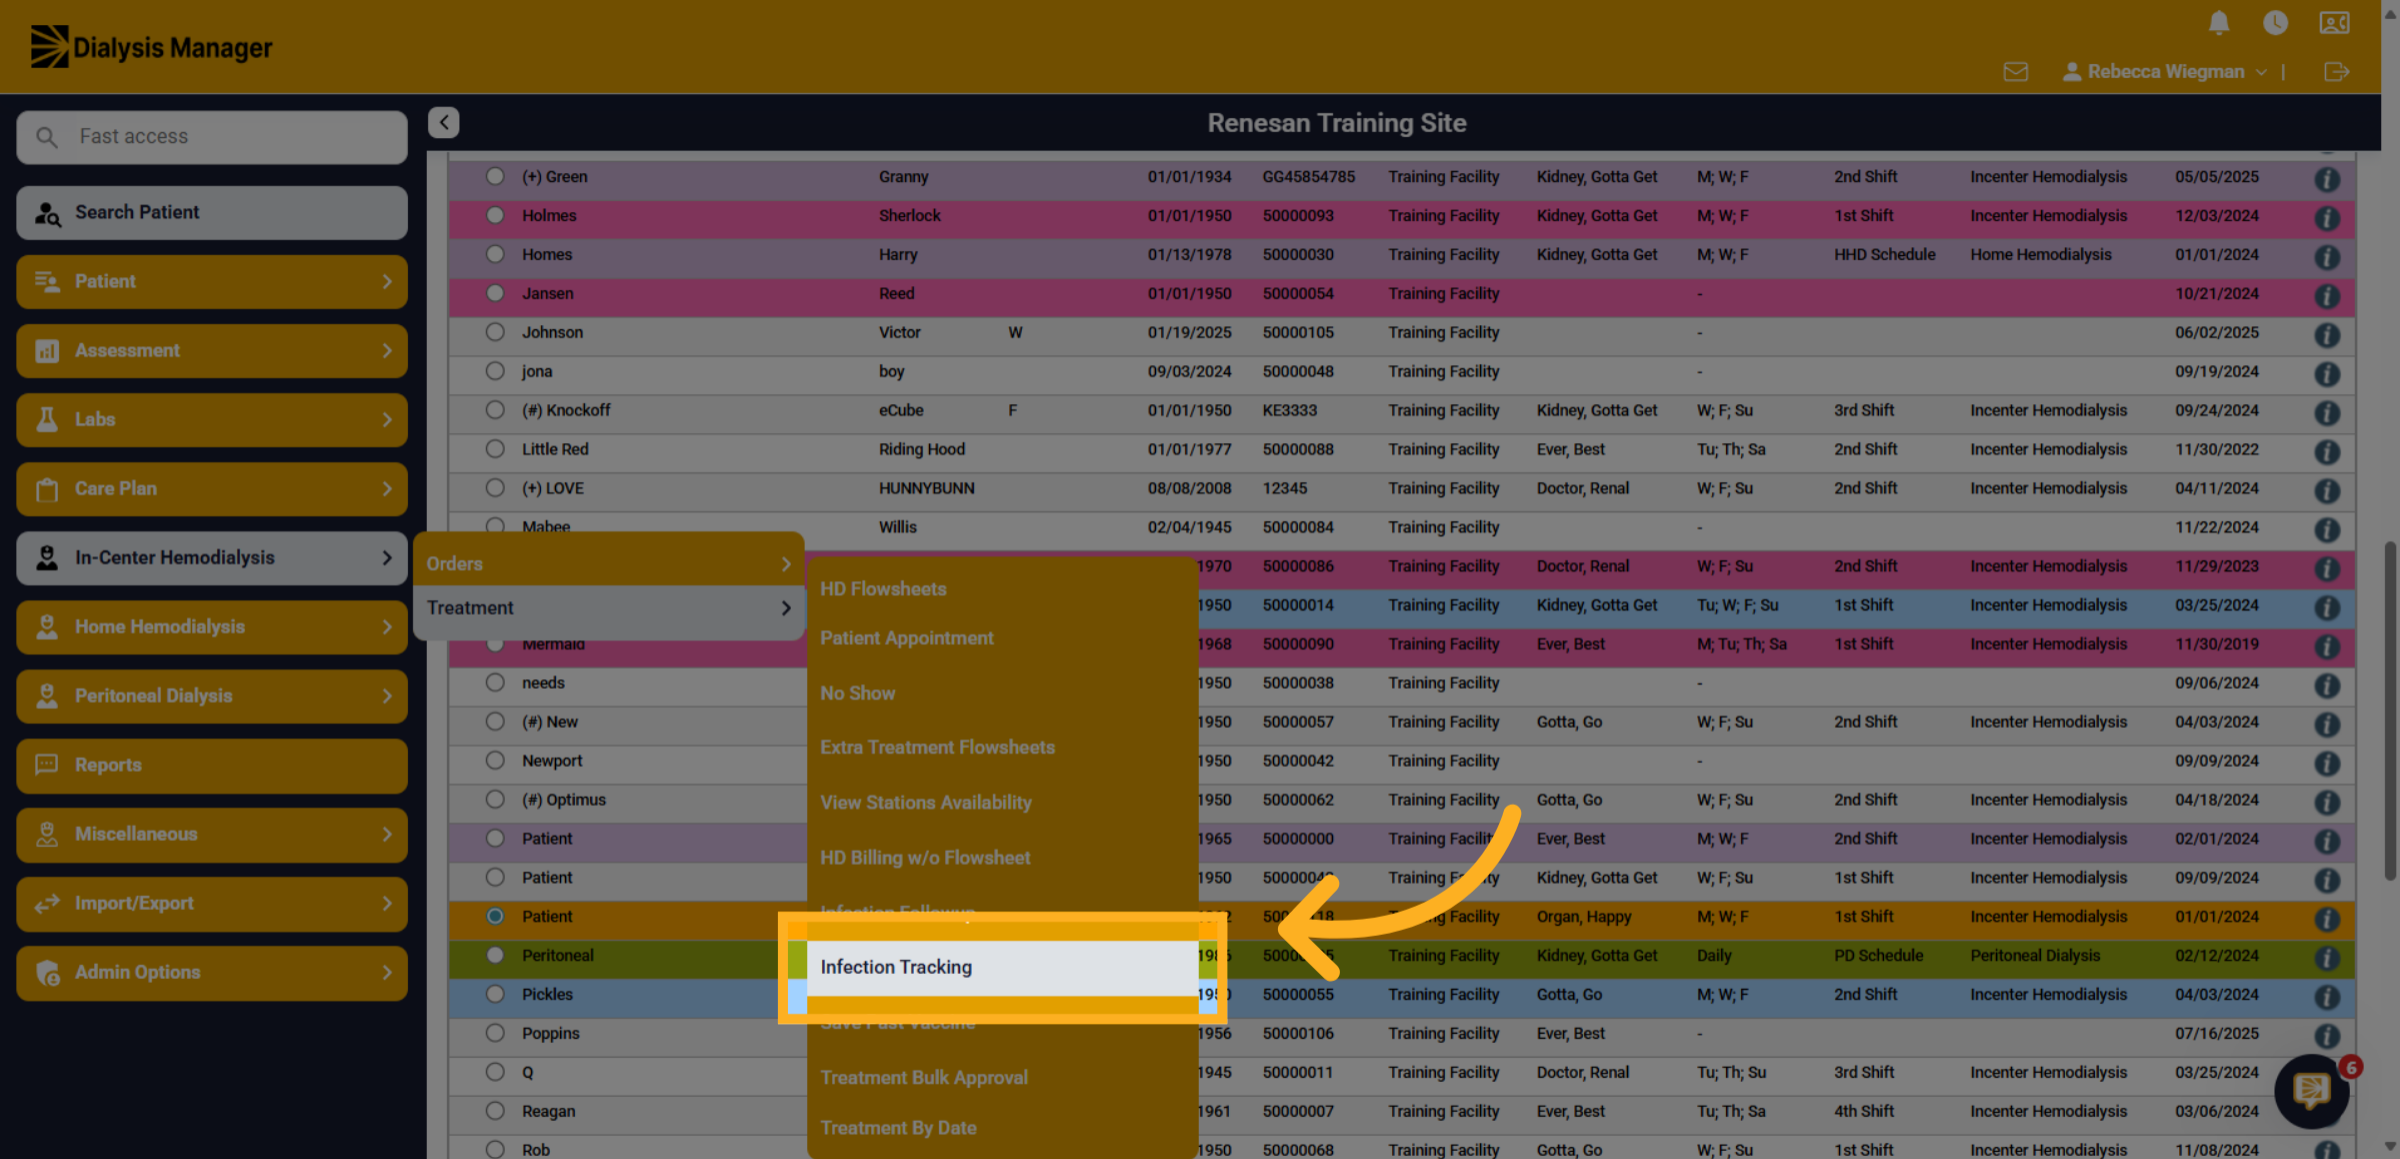Expand the Patient sidebar menu
The image size is (2400, 1159).
212,281
